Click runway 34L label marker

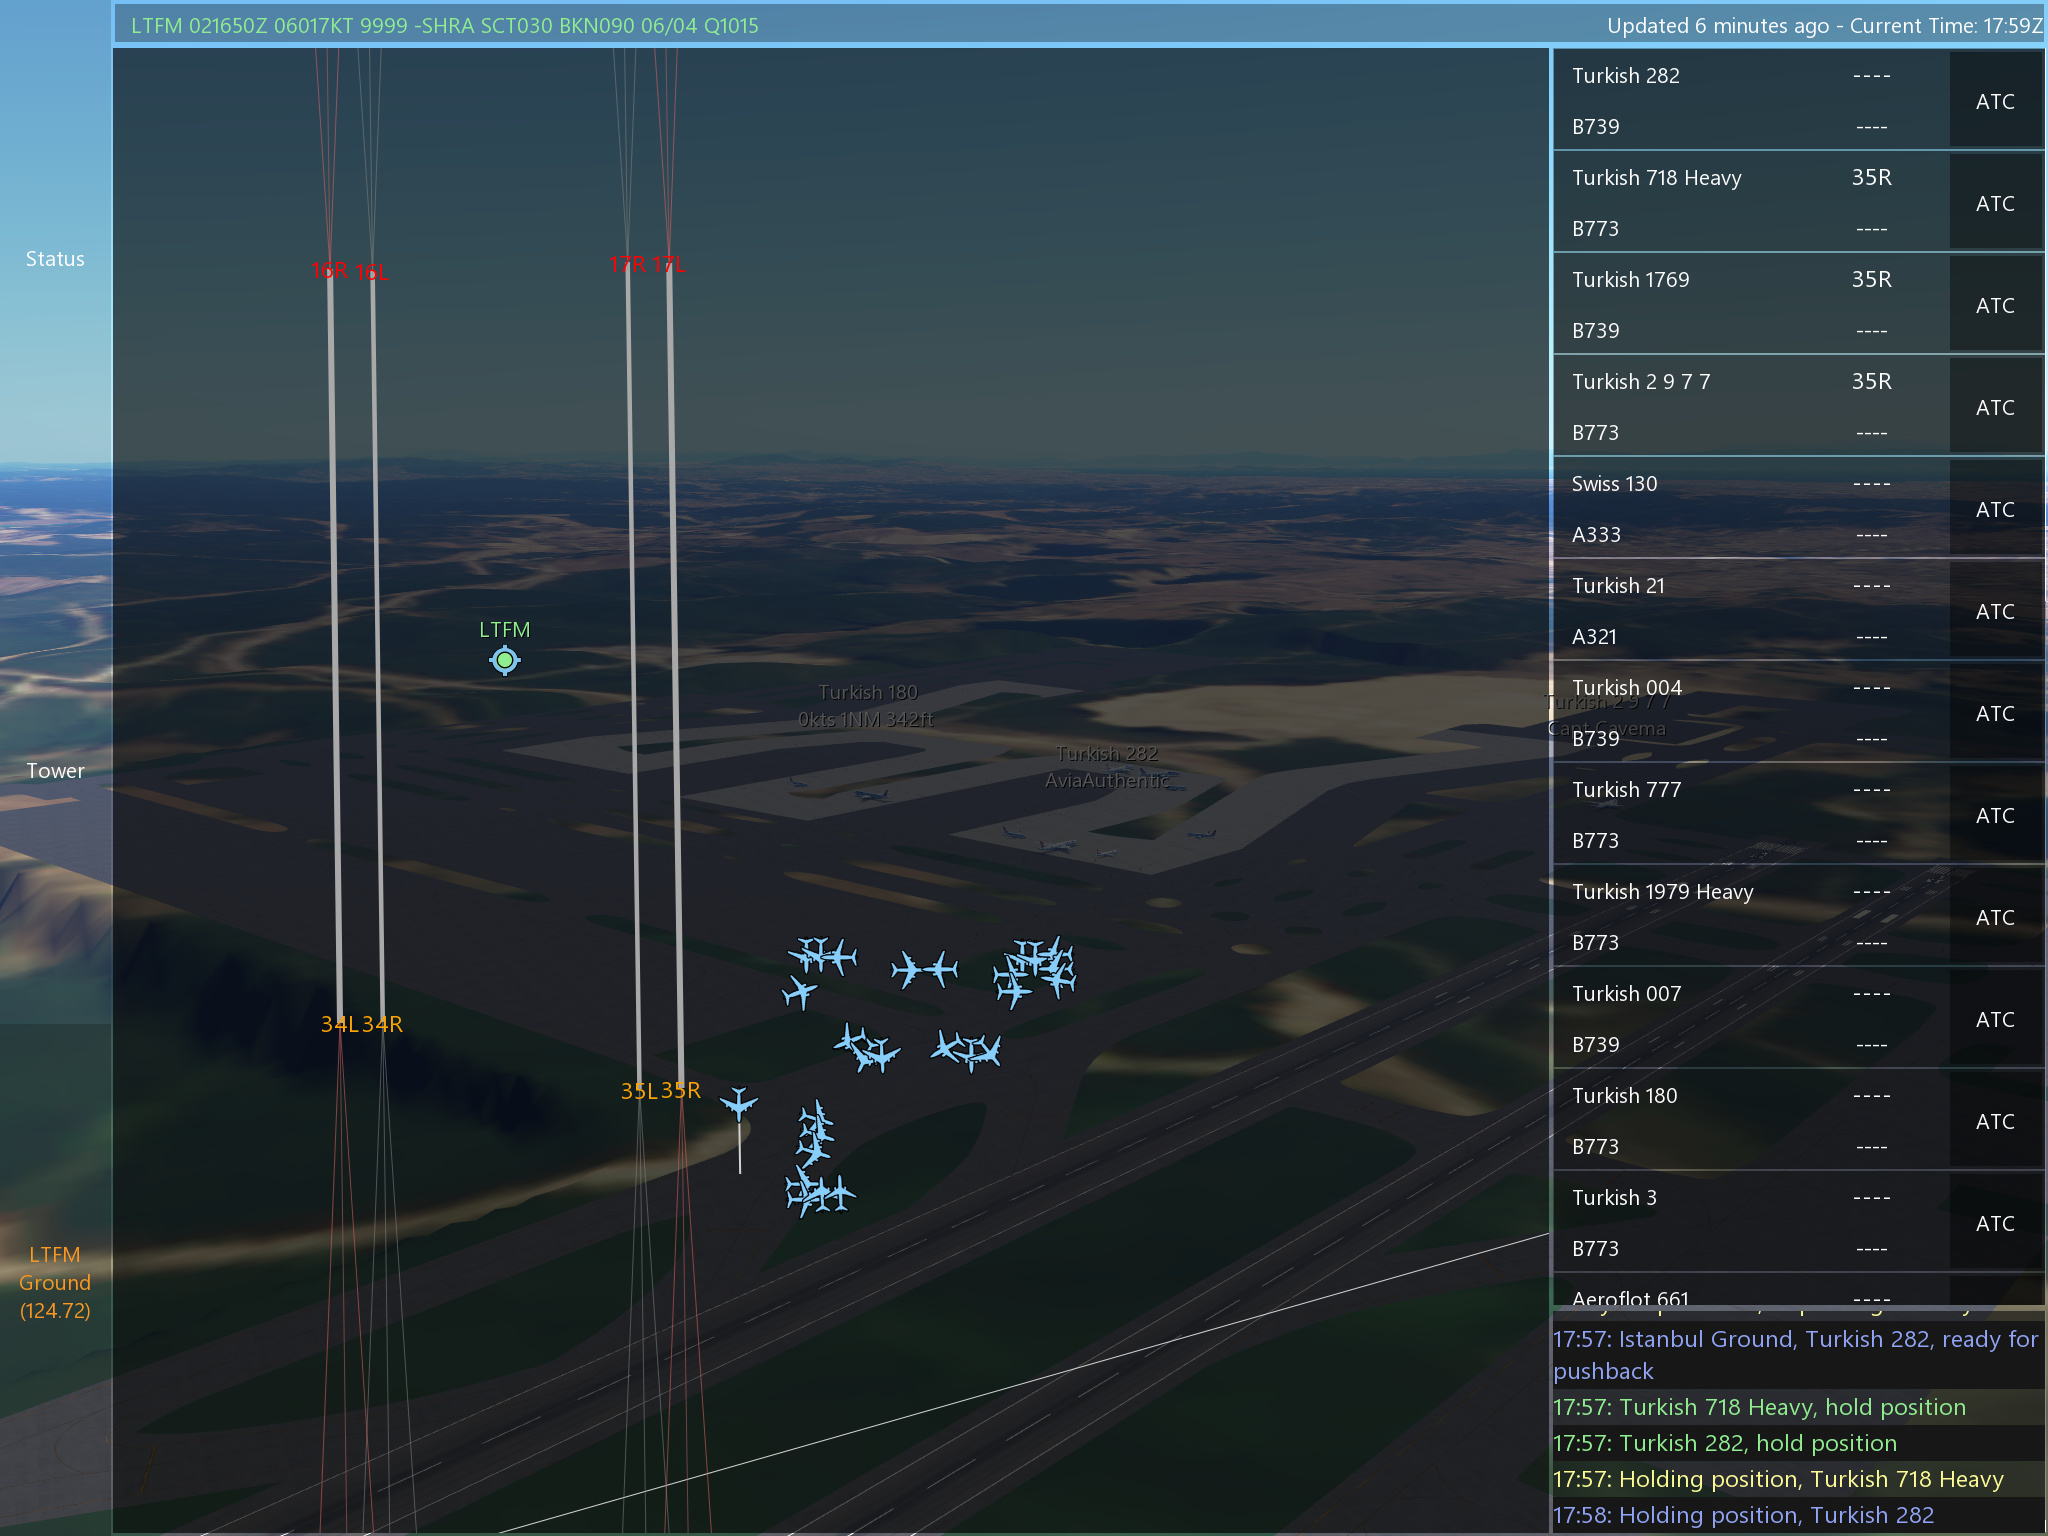coord(338,1024)
